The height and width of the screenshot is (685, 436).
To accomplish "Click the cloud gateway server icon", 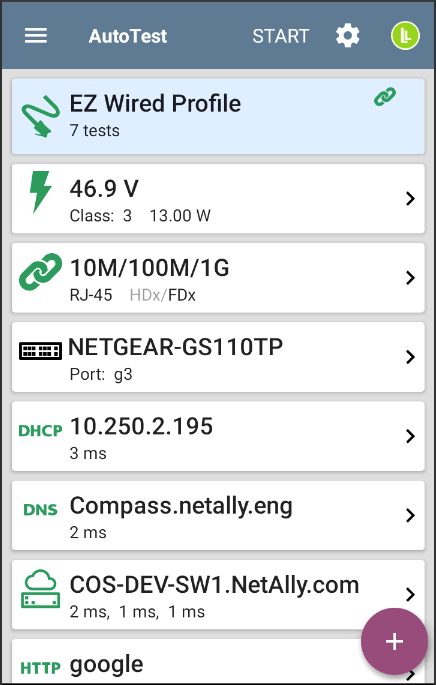I will (x=40, y=588).
